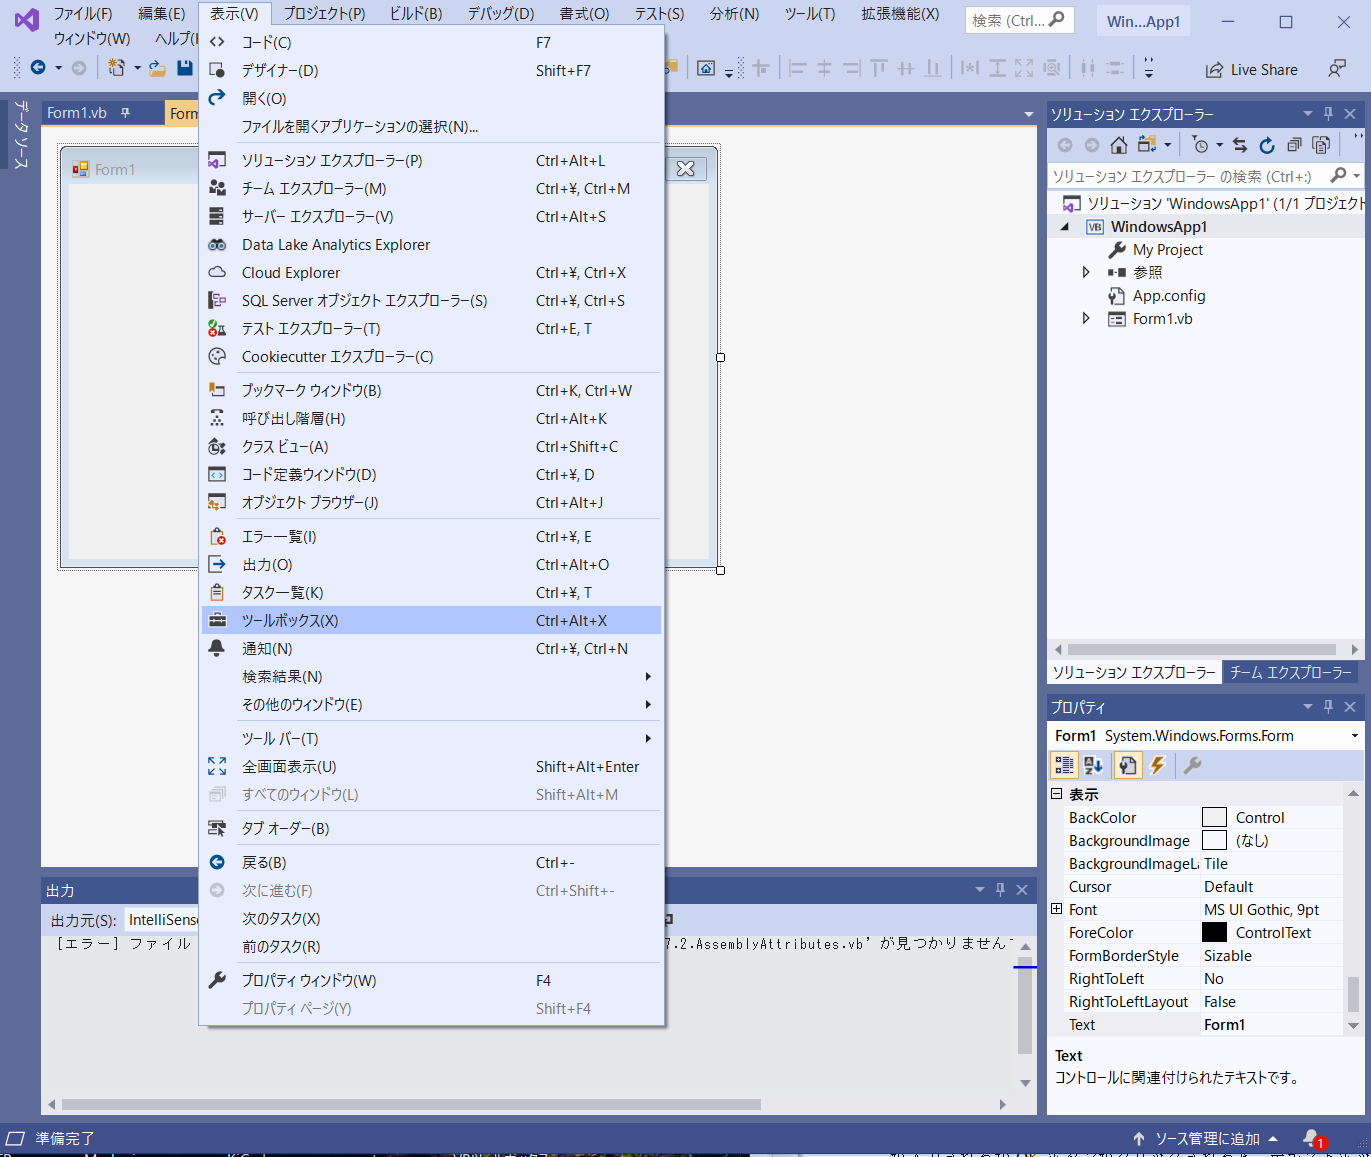Expand the Font property plus sign
The image size is (1371, 1157).
click(1056, 909)
